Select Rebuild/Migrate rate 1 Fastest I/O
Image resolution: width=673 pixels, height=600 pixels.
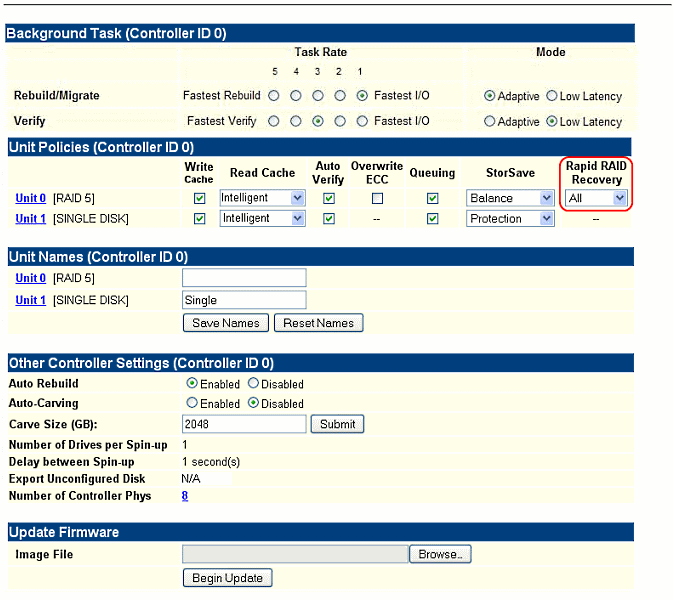click(x=362, y=96)
